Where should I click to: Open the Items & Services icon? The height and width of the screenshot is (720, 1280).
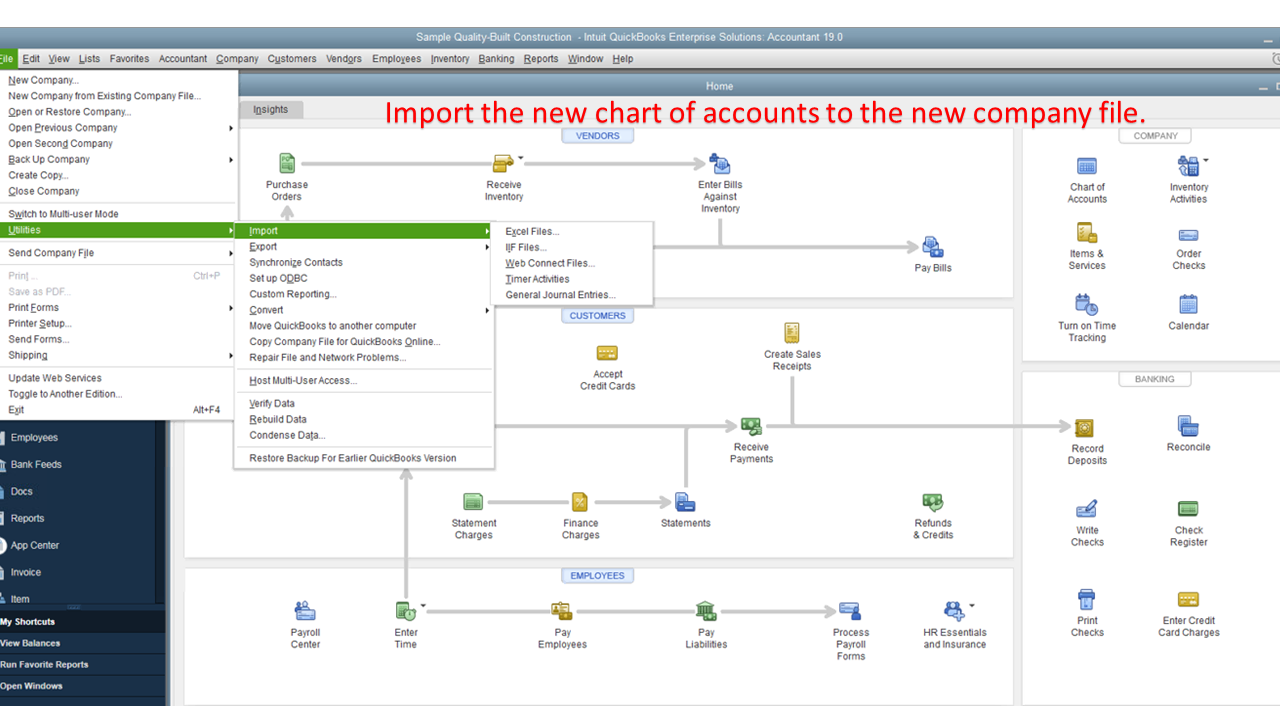tap(1087, 233)
